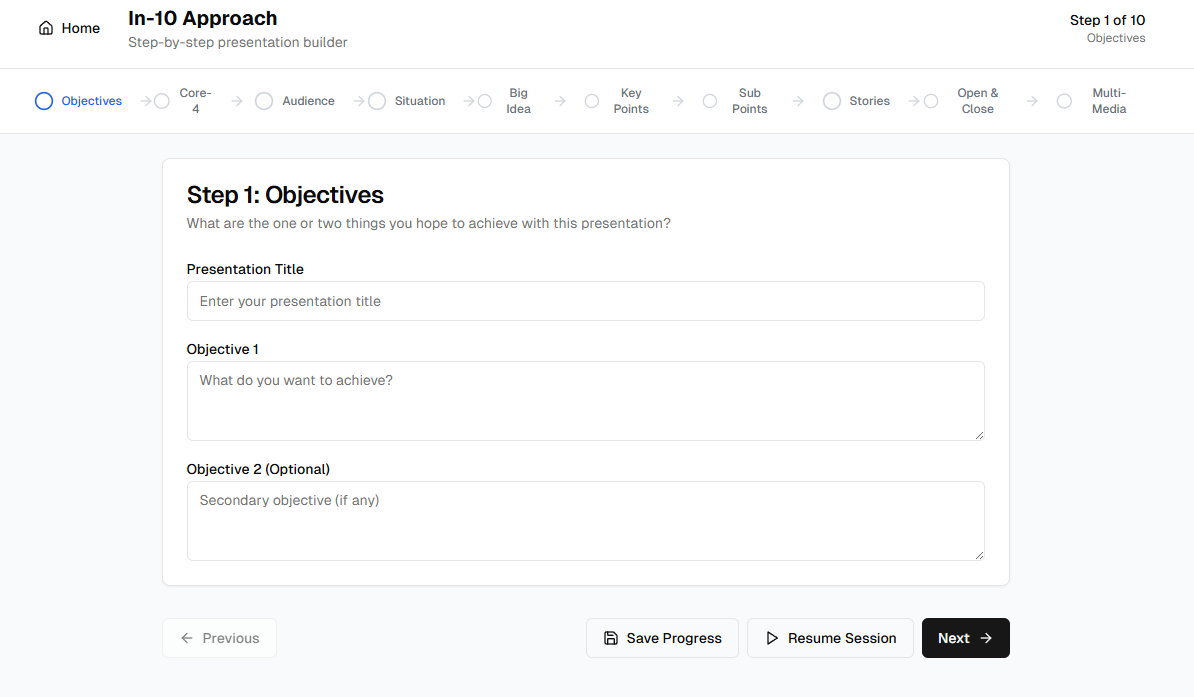Image resolution: width=1194 pixels, height=697 pixels.
Task: Click the Save Progress button
Action: (662, 638)
